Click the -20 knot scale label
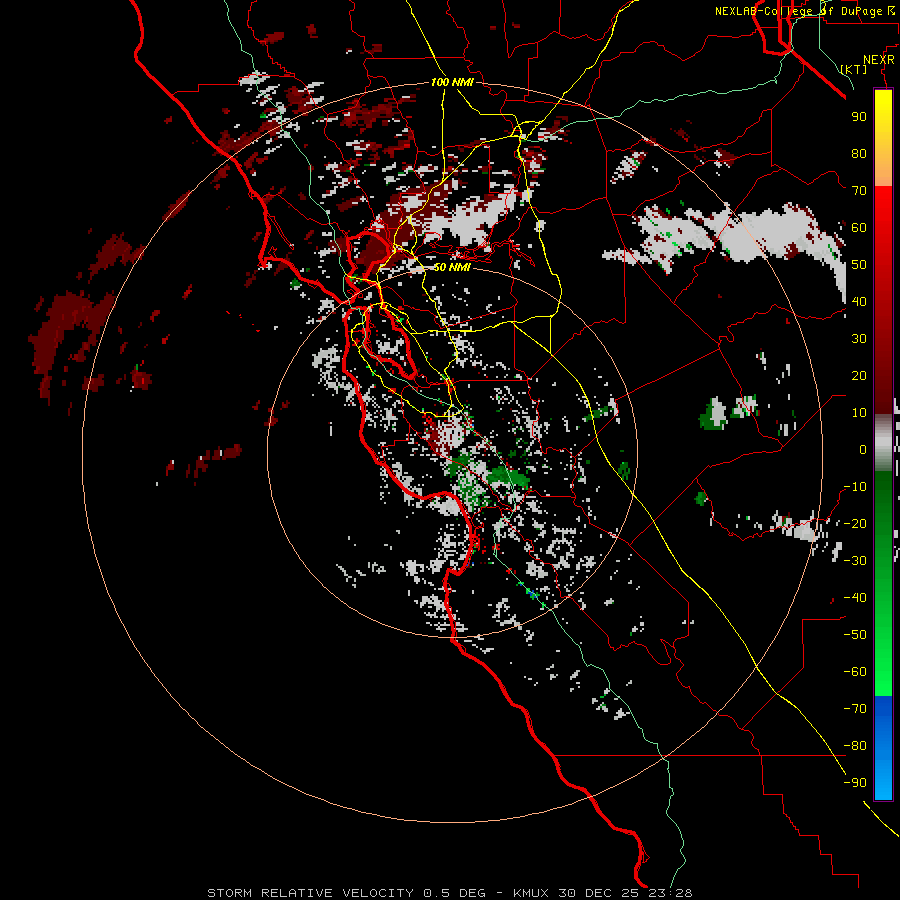Viewport: 900px width, 900px height. (855, 523)
